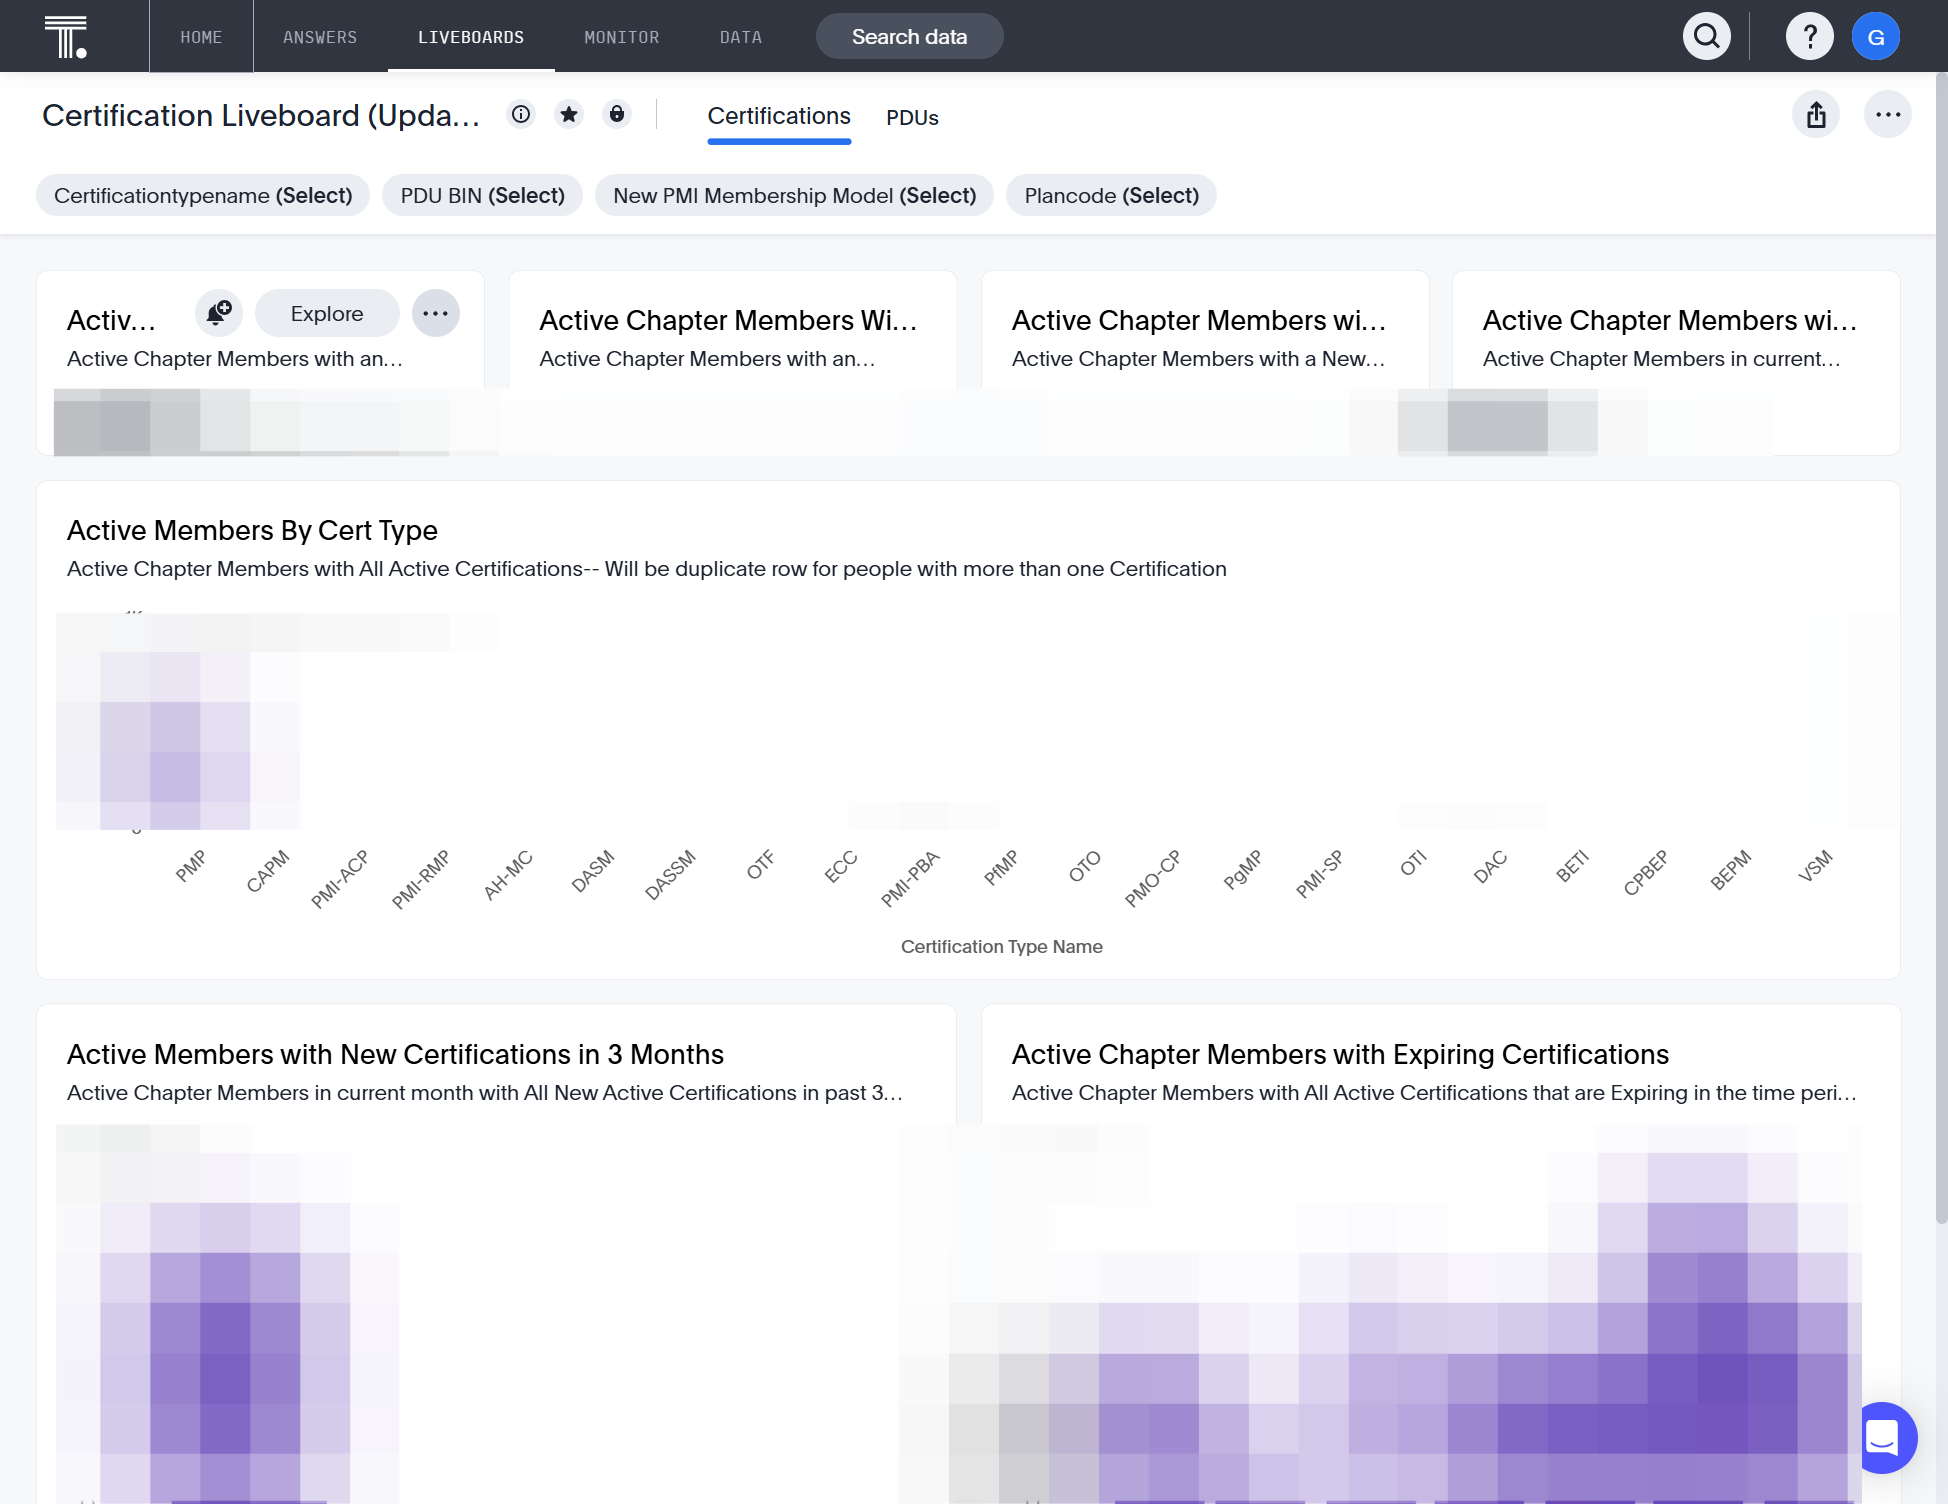Open the Data nav item

click(741, 37)
